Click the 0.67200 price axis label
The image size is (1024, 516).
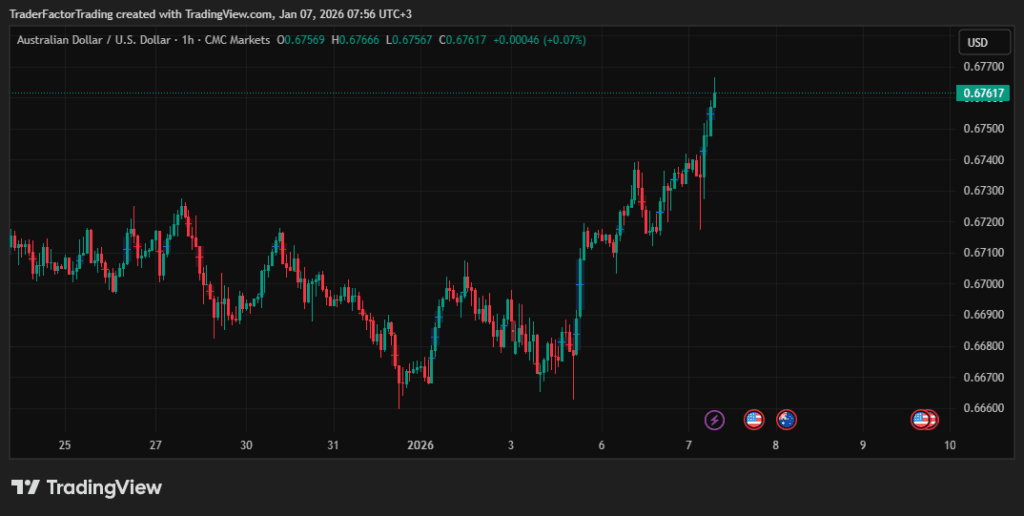pos(983,221)
